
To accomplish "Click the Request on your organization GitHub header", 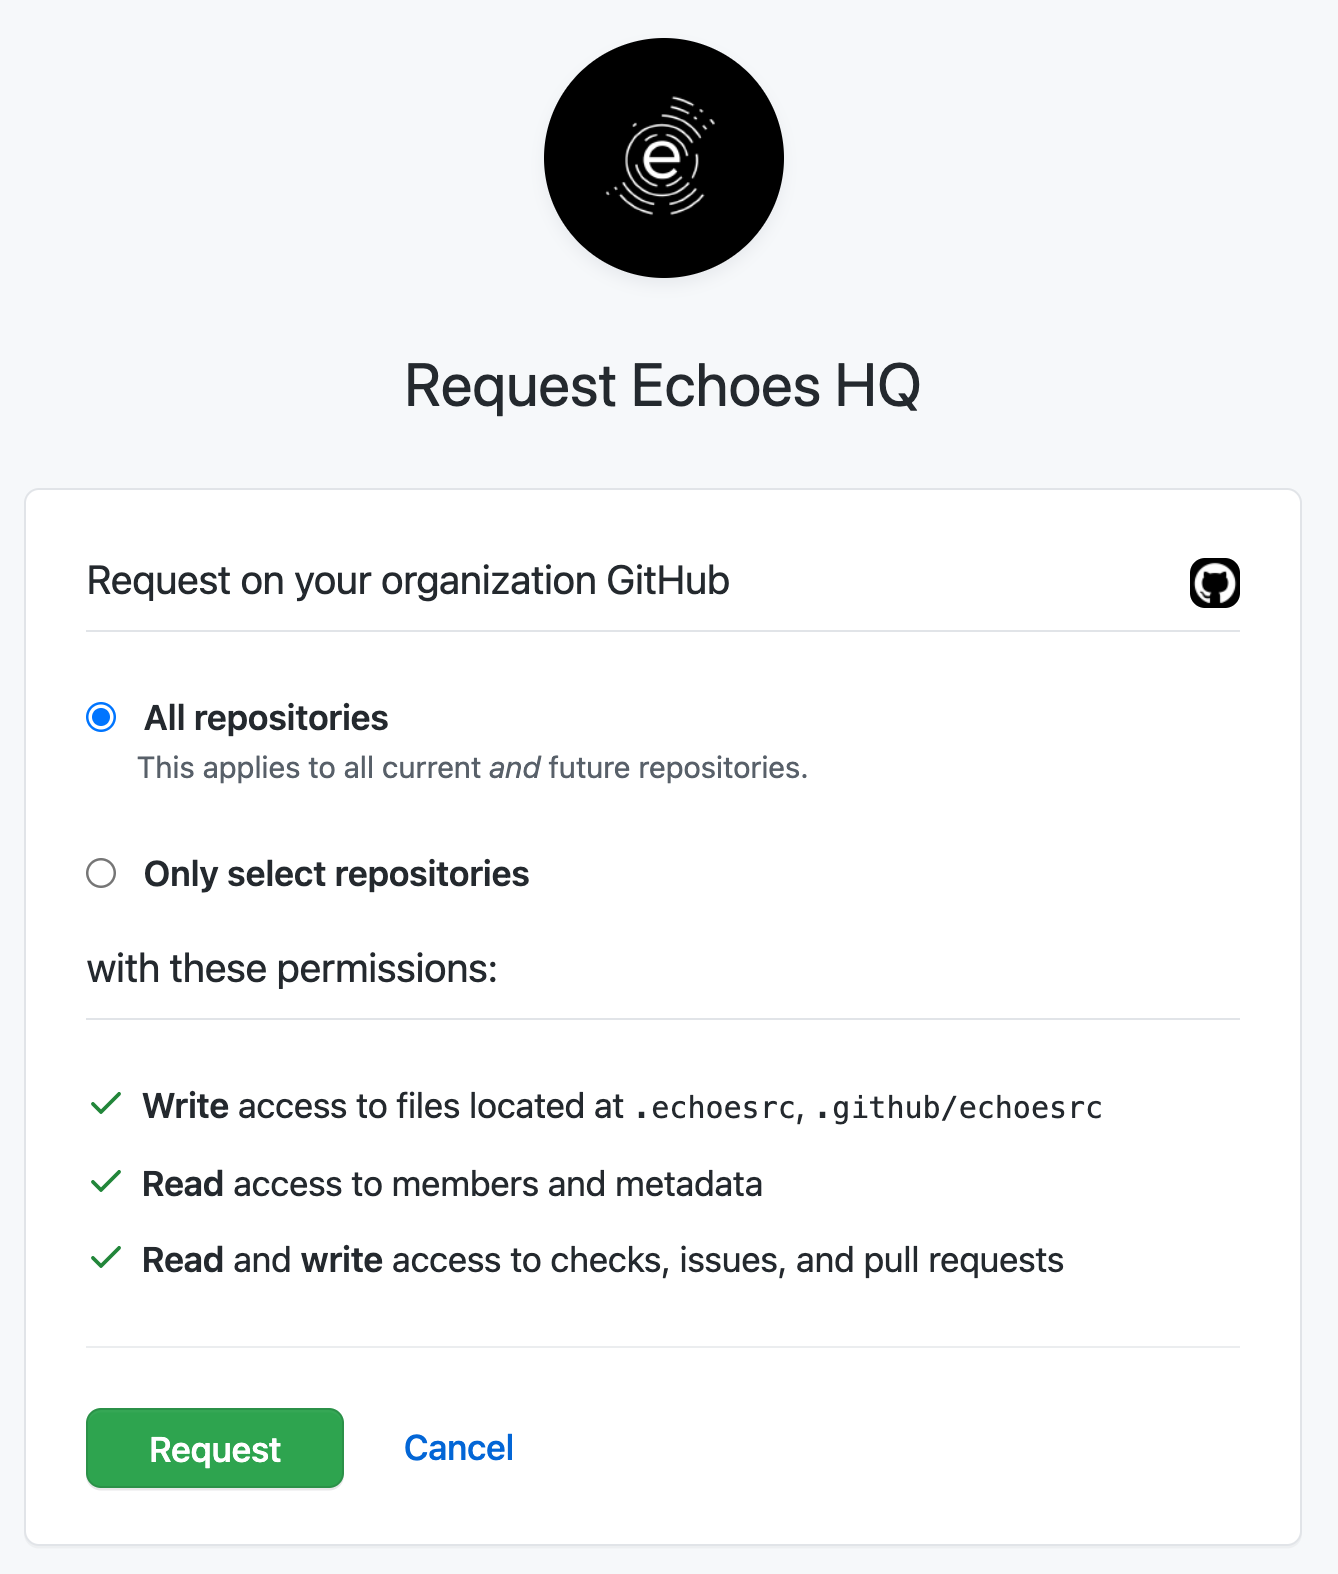I will click(x=408, y=580).
